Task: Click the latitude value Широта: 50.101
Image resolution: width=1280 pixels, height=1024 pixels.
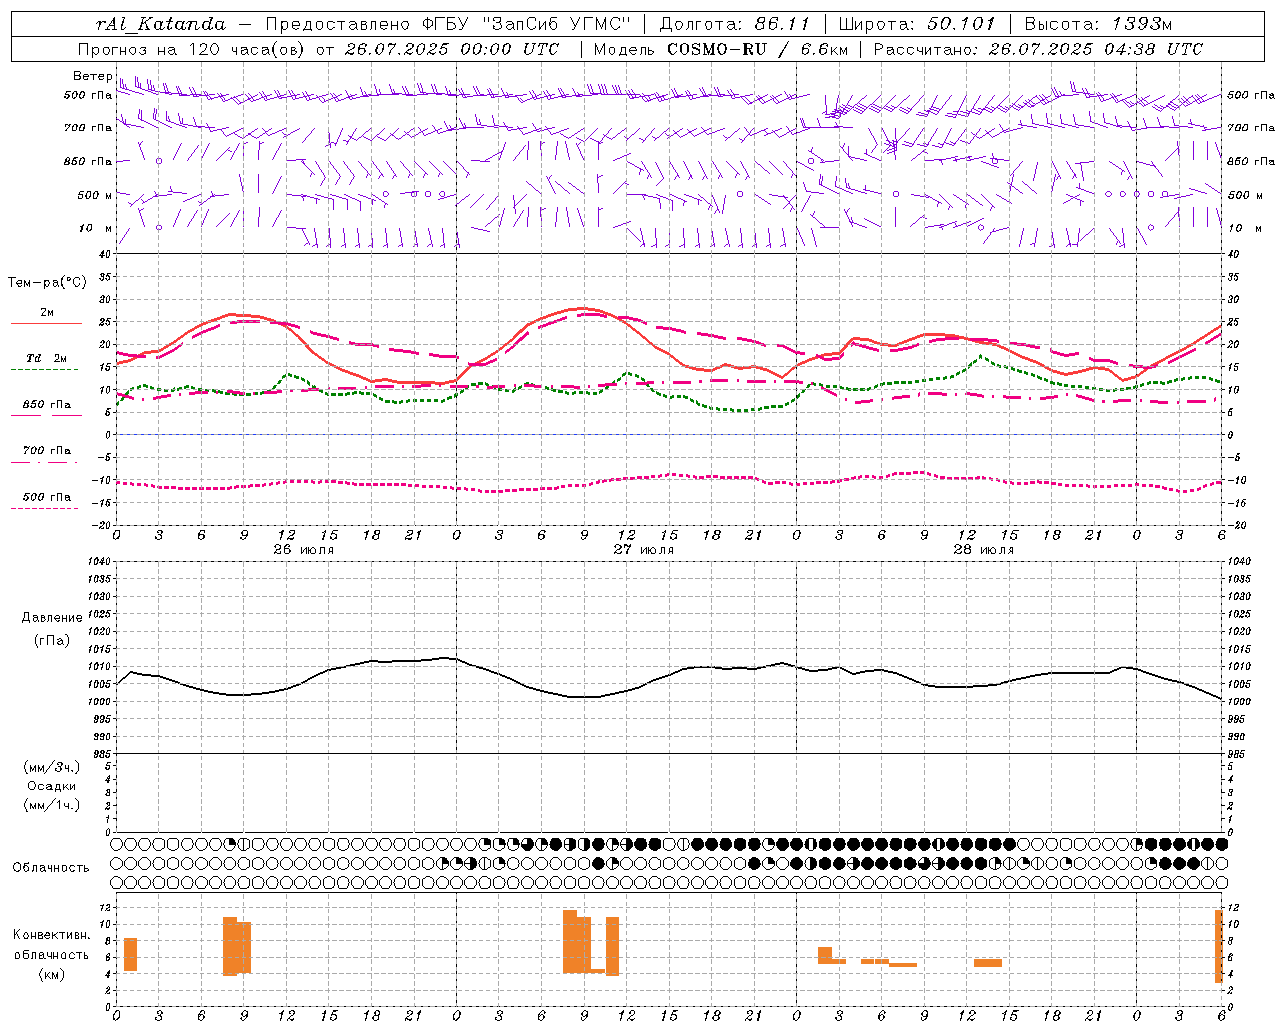Action: (917, 24)
